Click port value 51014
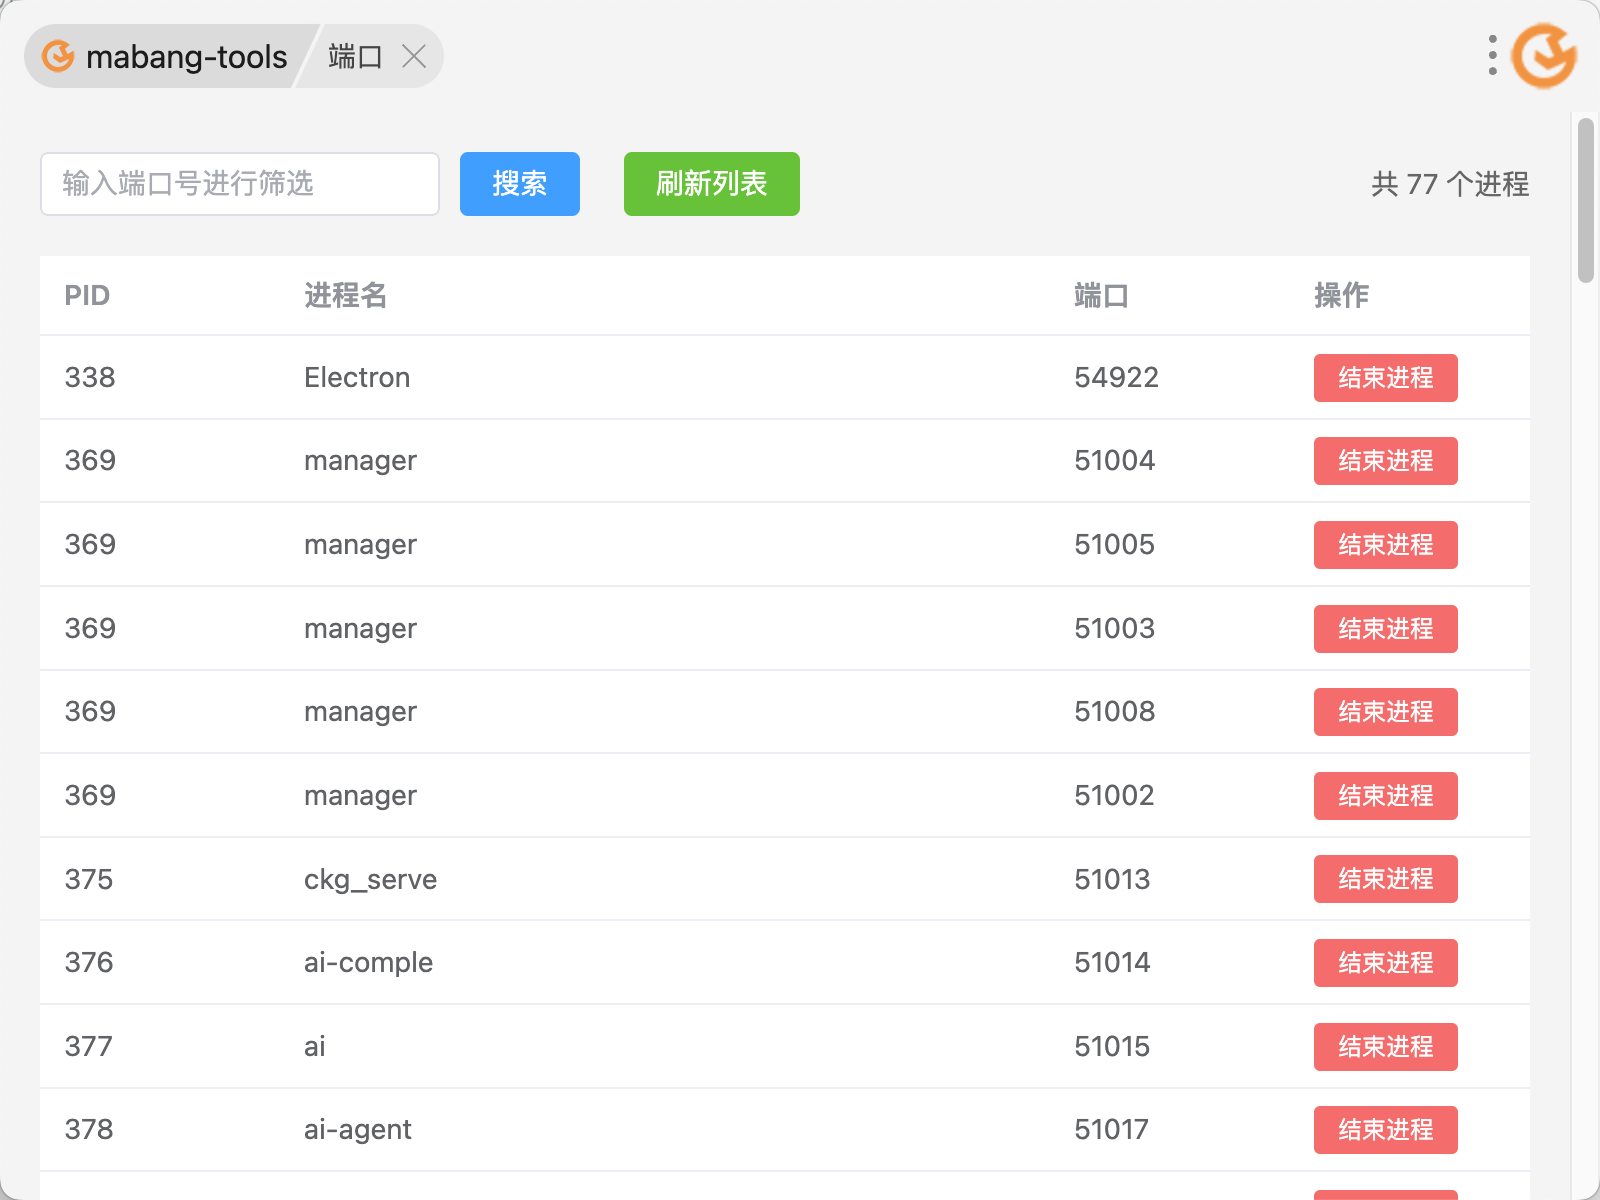Image resolution: width=1600 pixels, height=1200 pixels. coord(1112,962)
